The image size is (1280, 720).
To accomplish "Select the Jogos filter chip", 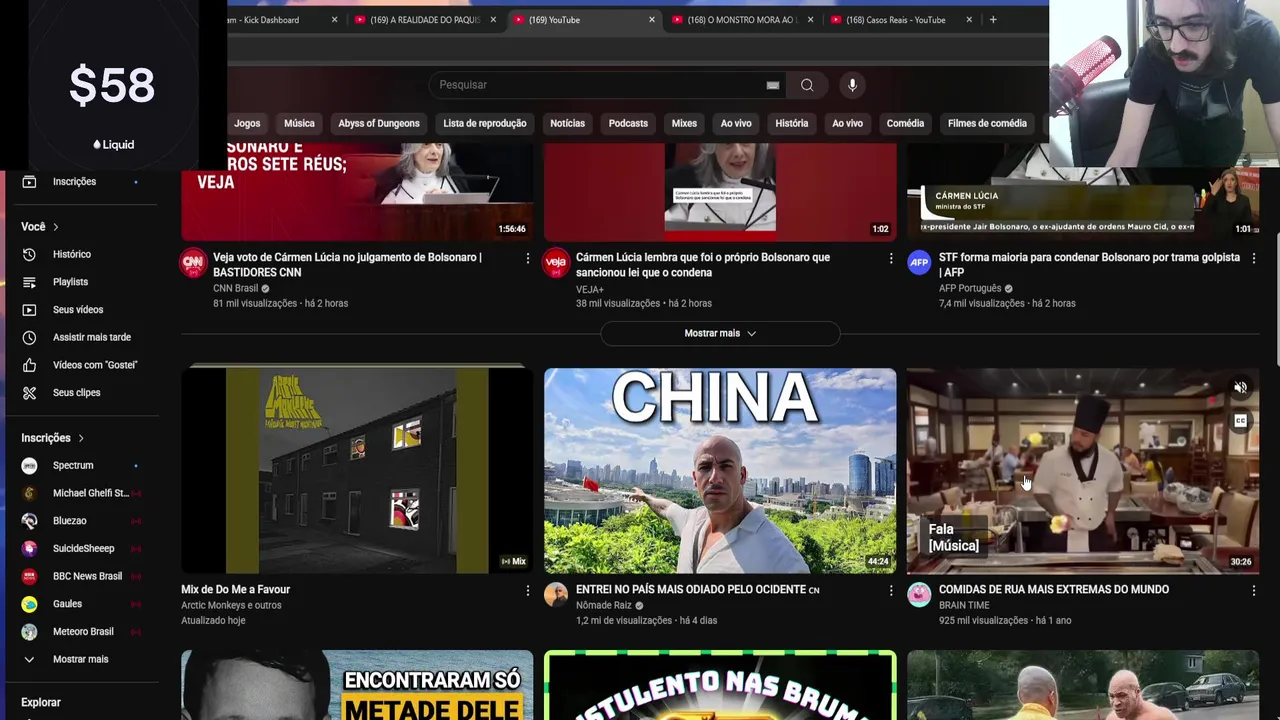I will (247, 123).
